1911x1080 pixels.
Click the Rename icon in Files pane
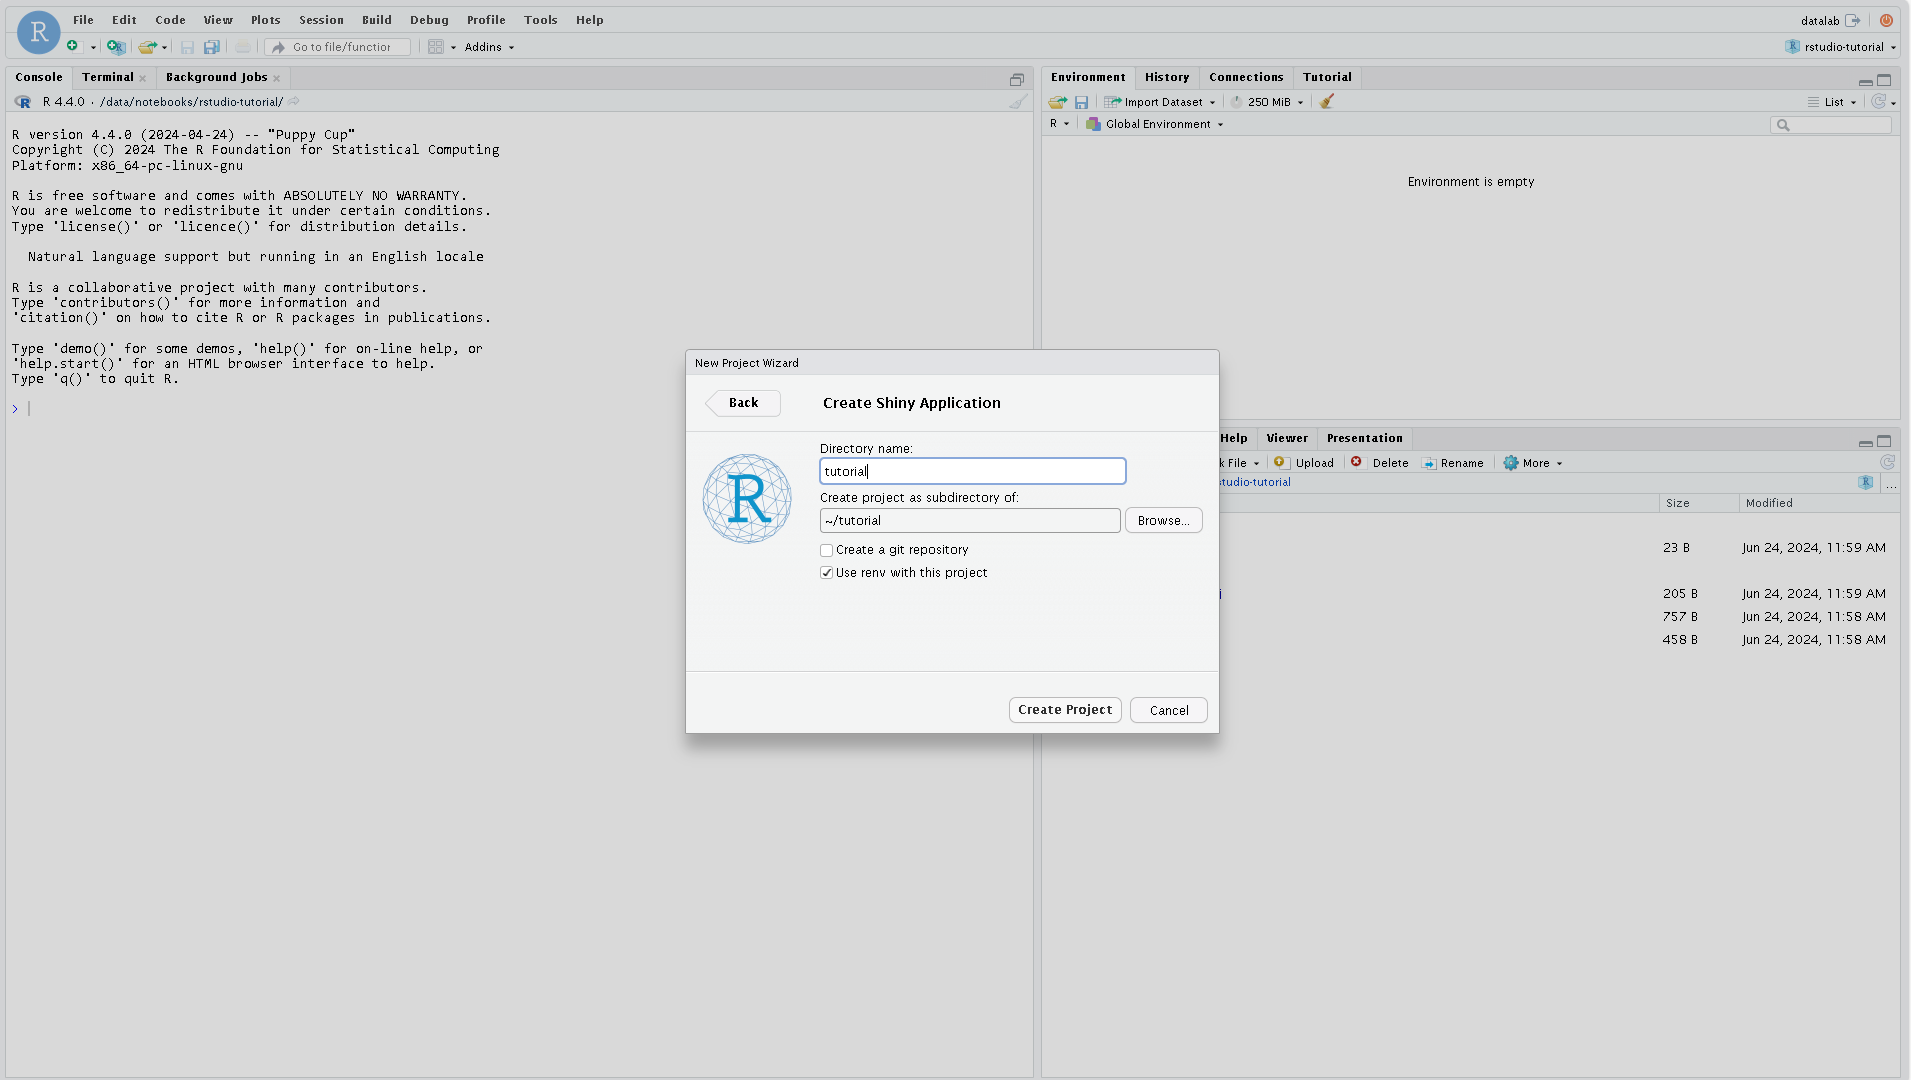point(1429,463)
